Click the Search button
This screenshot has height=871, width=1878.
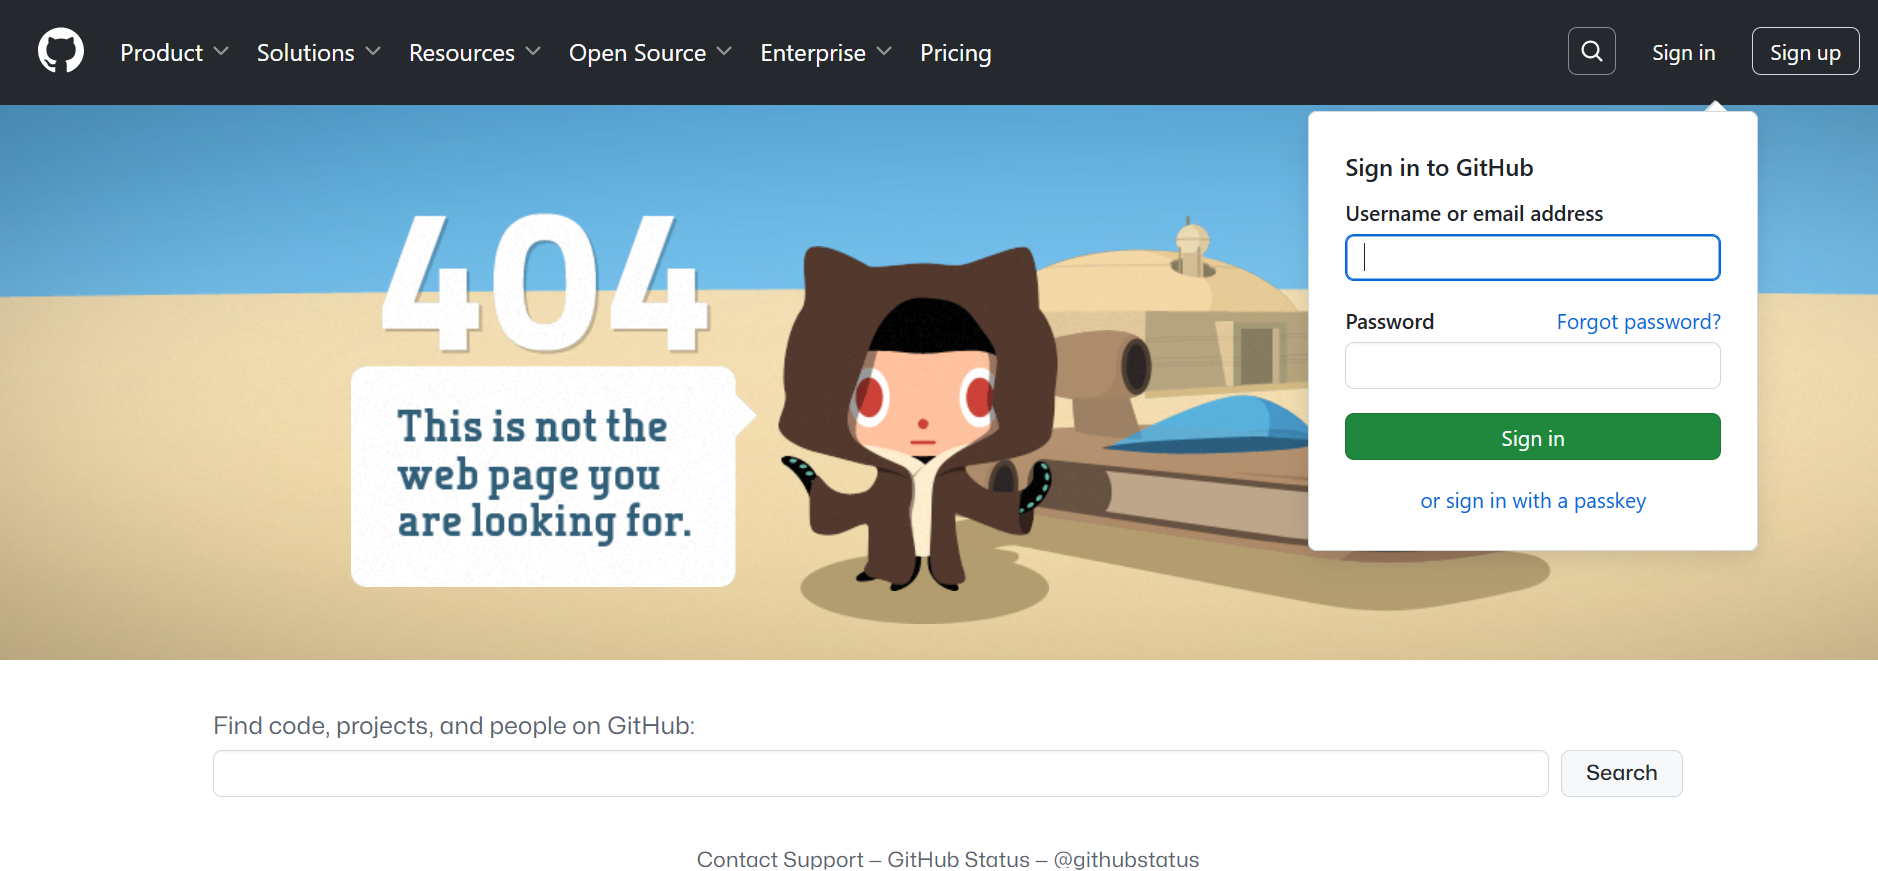point(1621,773)
